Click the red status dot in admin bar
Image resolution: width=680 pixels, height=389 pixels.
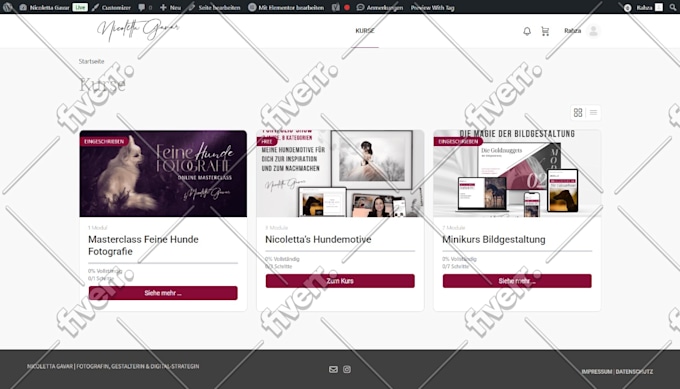347,7
